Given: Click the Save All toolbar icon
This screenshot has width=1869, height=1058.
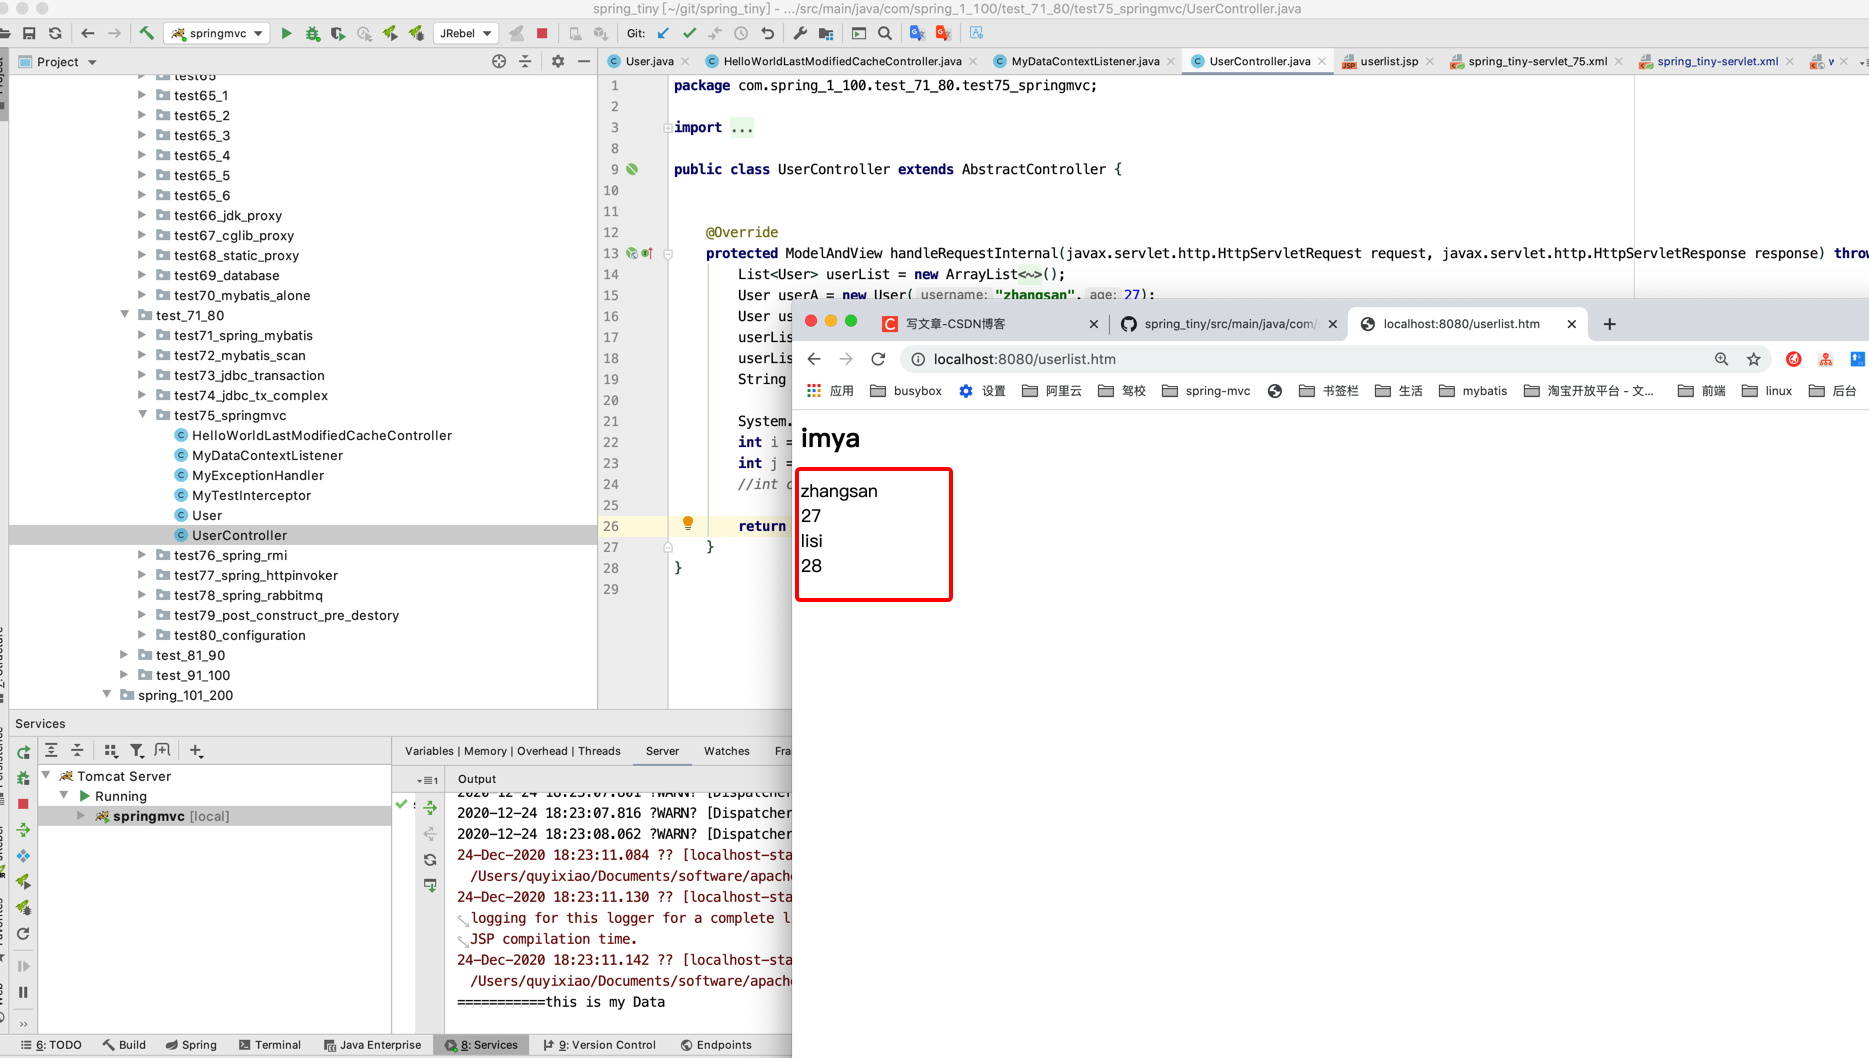Looking at the screenshot, I should [x=29, y=33].
